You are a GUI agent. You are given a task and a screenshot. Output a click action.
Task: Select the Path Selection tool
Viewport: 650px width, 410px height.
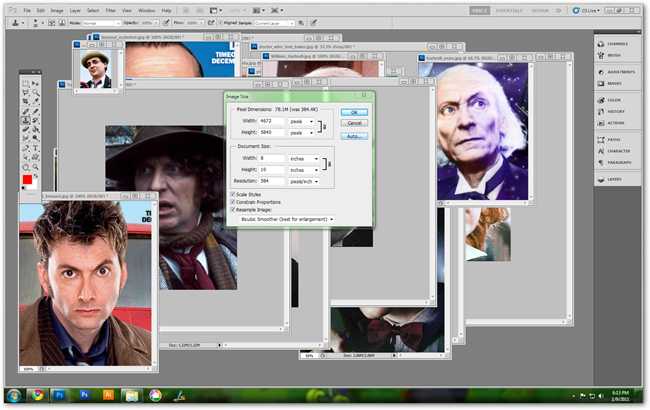point(26,157)
